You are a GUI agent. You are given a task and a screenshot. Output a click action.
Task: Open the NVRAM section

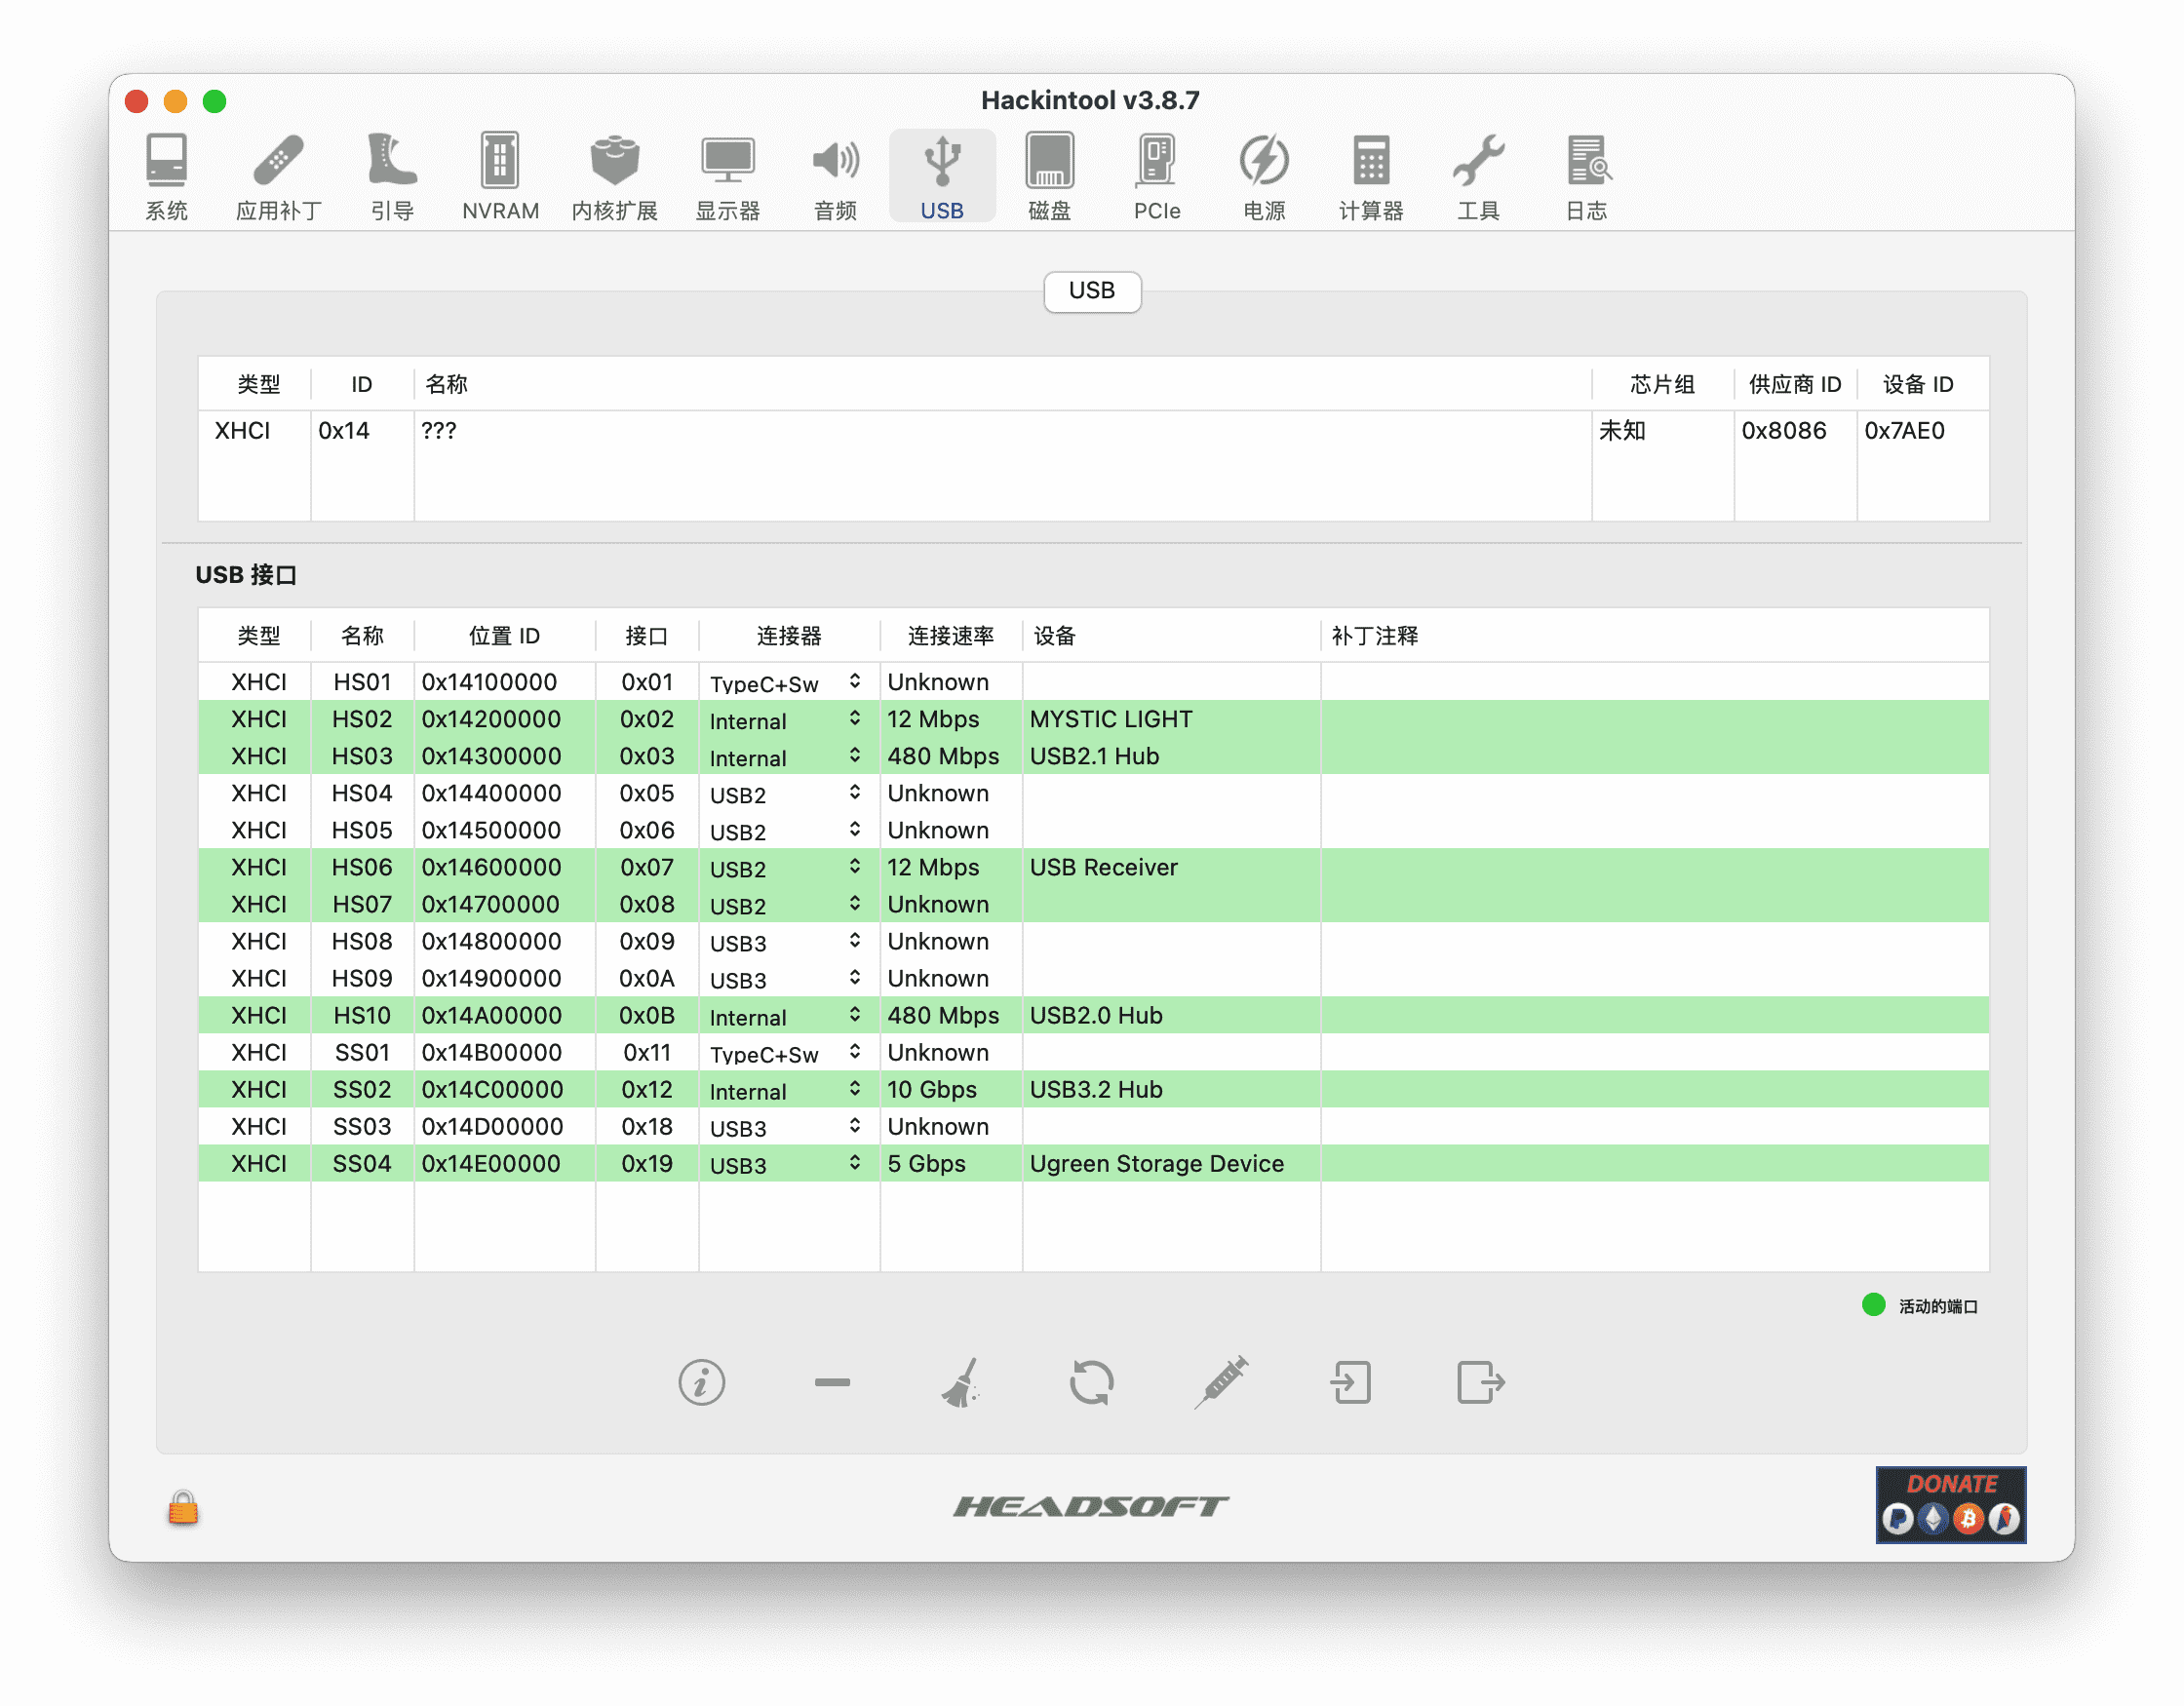pyautogui.click(x=500, y=176)
